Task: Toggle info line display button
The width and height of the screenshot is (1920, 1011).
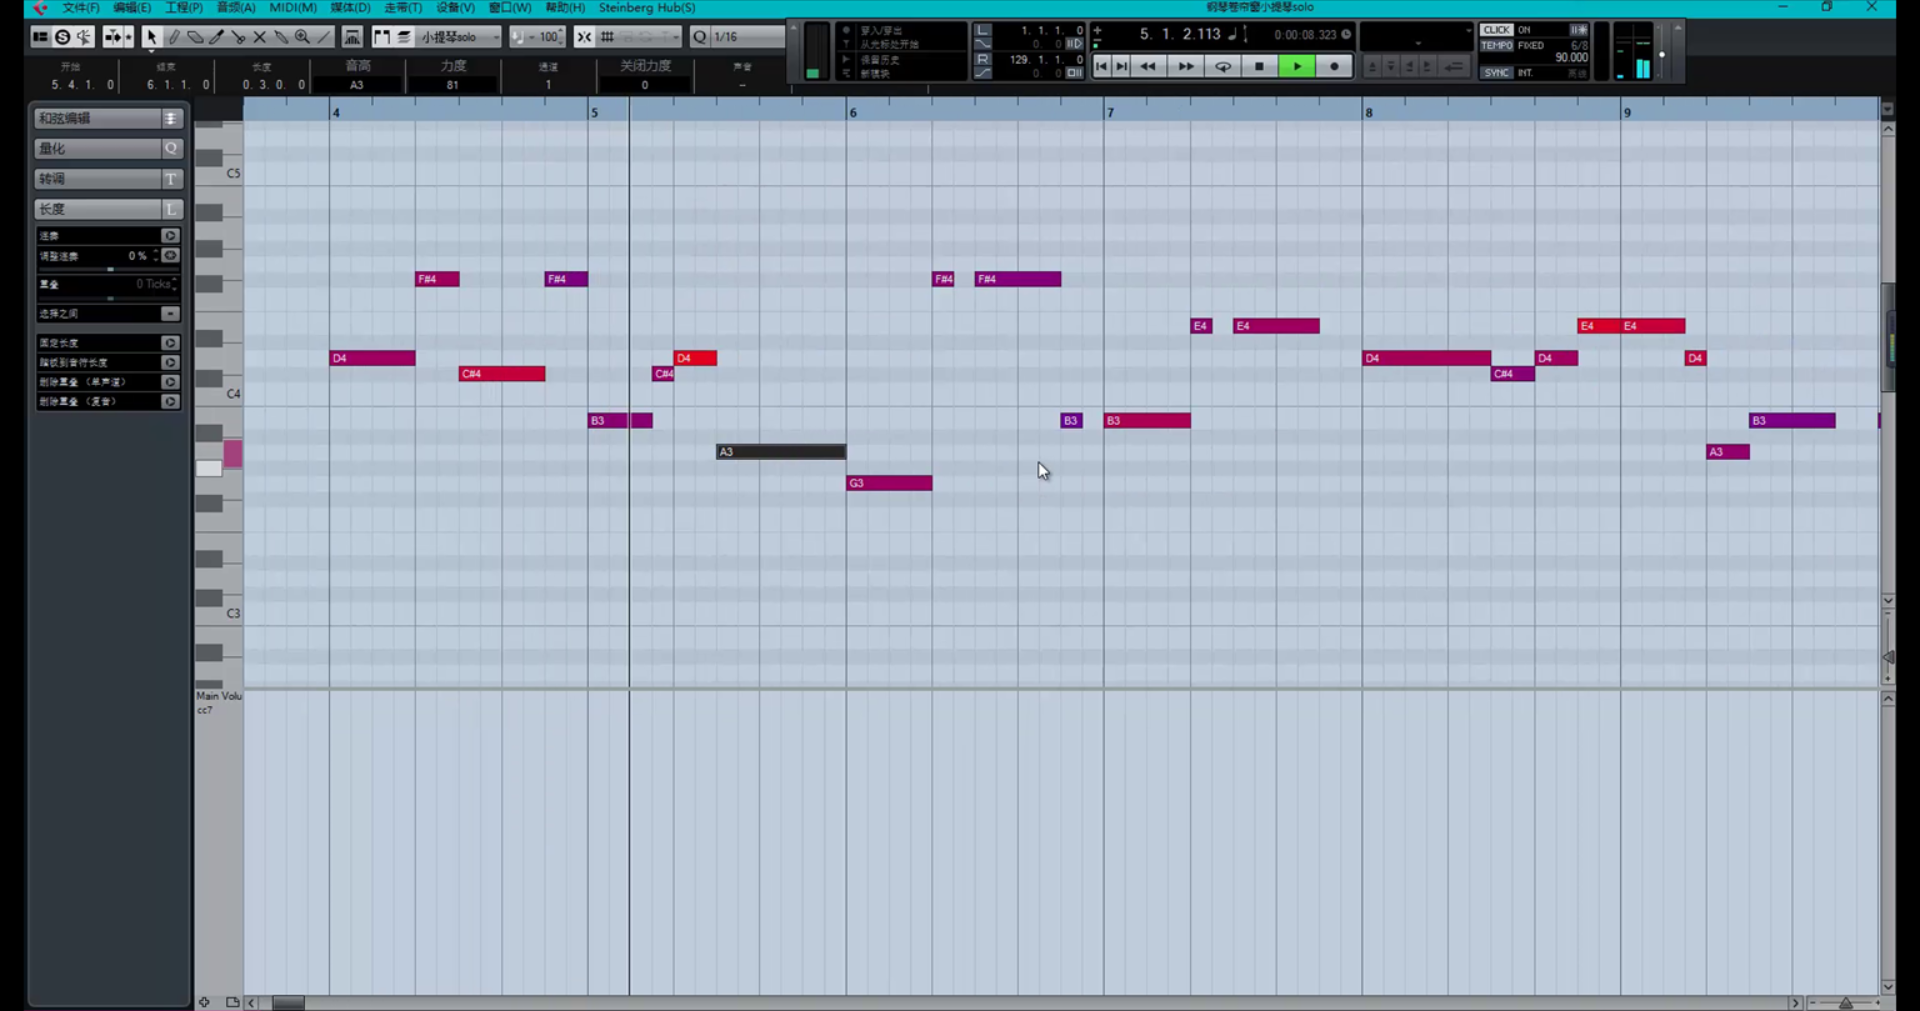Action: (x=40, y=37)
